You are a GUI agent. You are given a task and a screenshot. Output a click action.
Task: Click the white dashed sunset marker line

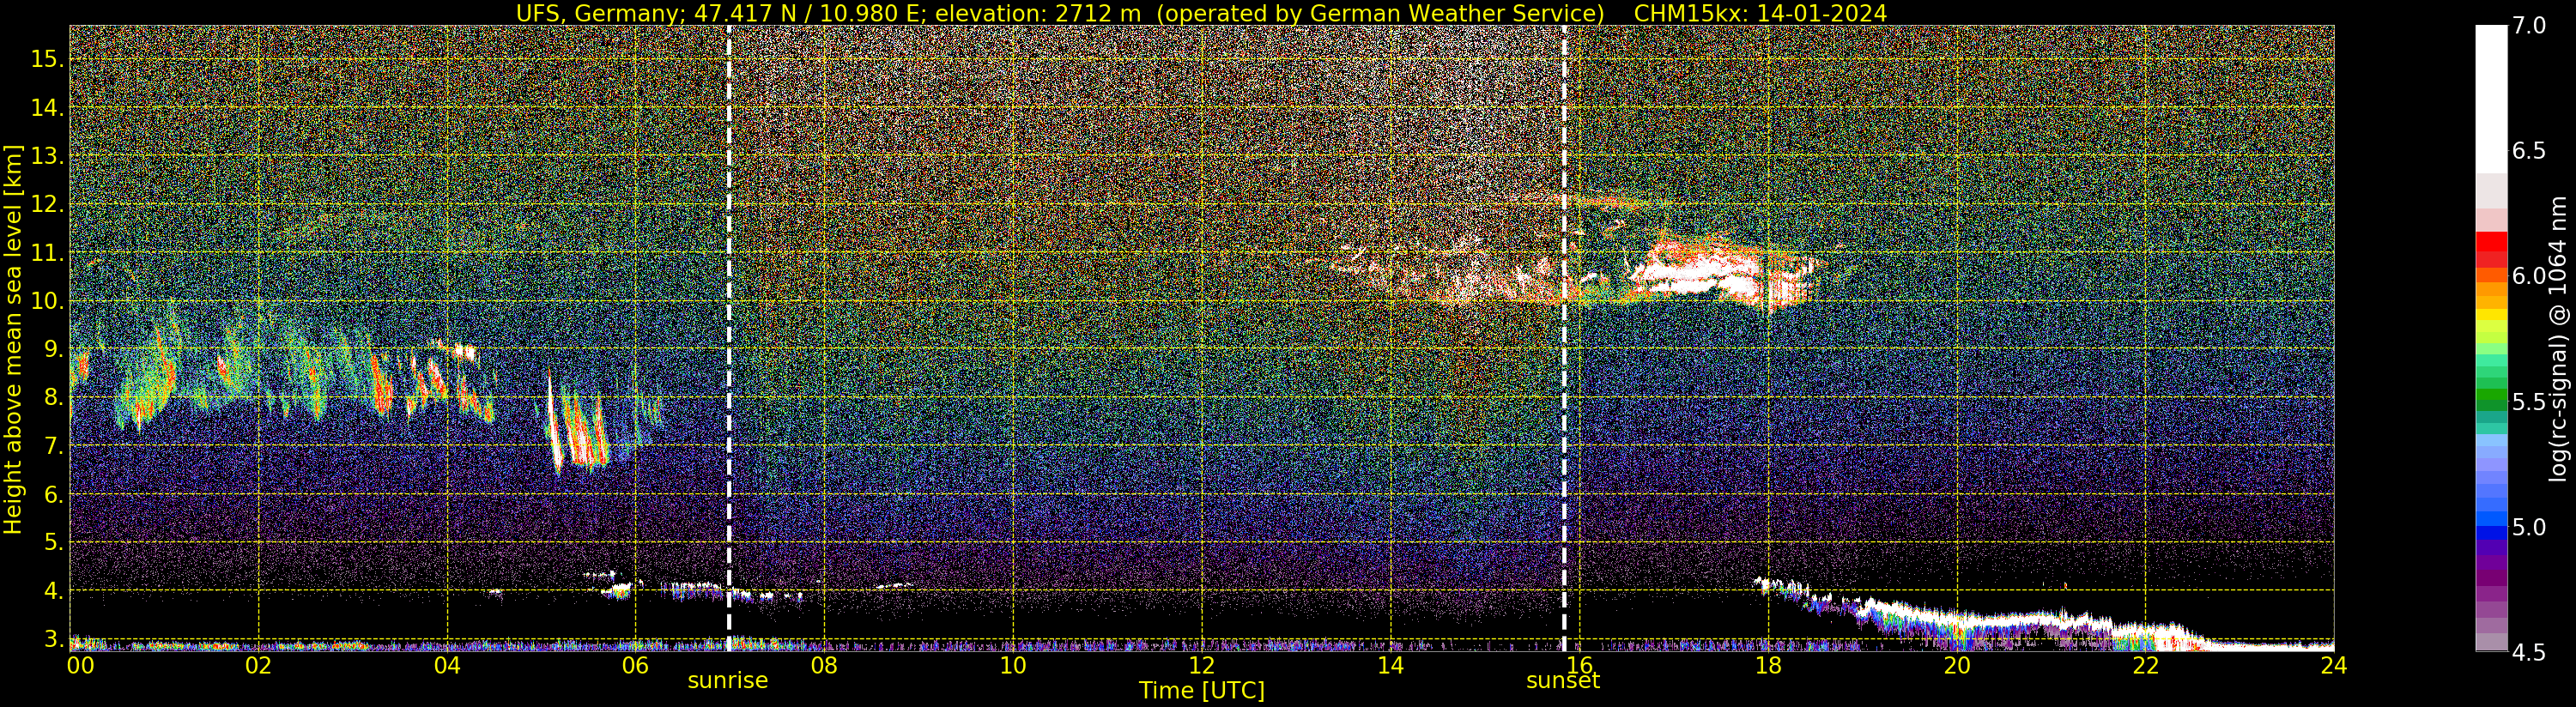tap(1564, 338)
